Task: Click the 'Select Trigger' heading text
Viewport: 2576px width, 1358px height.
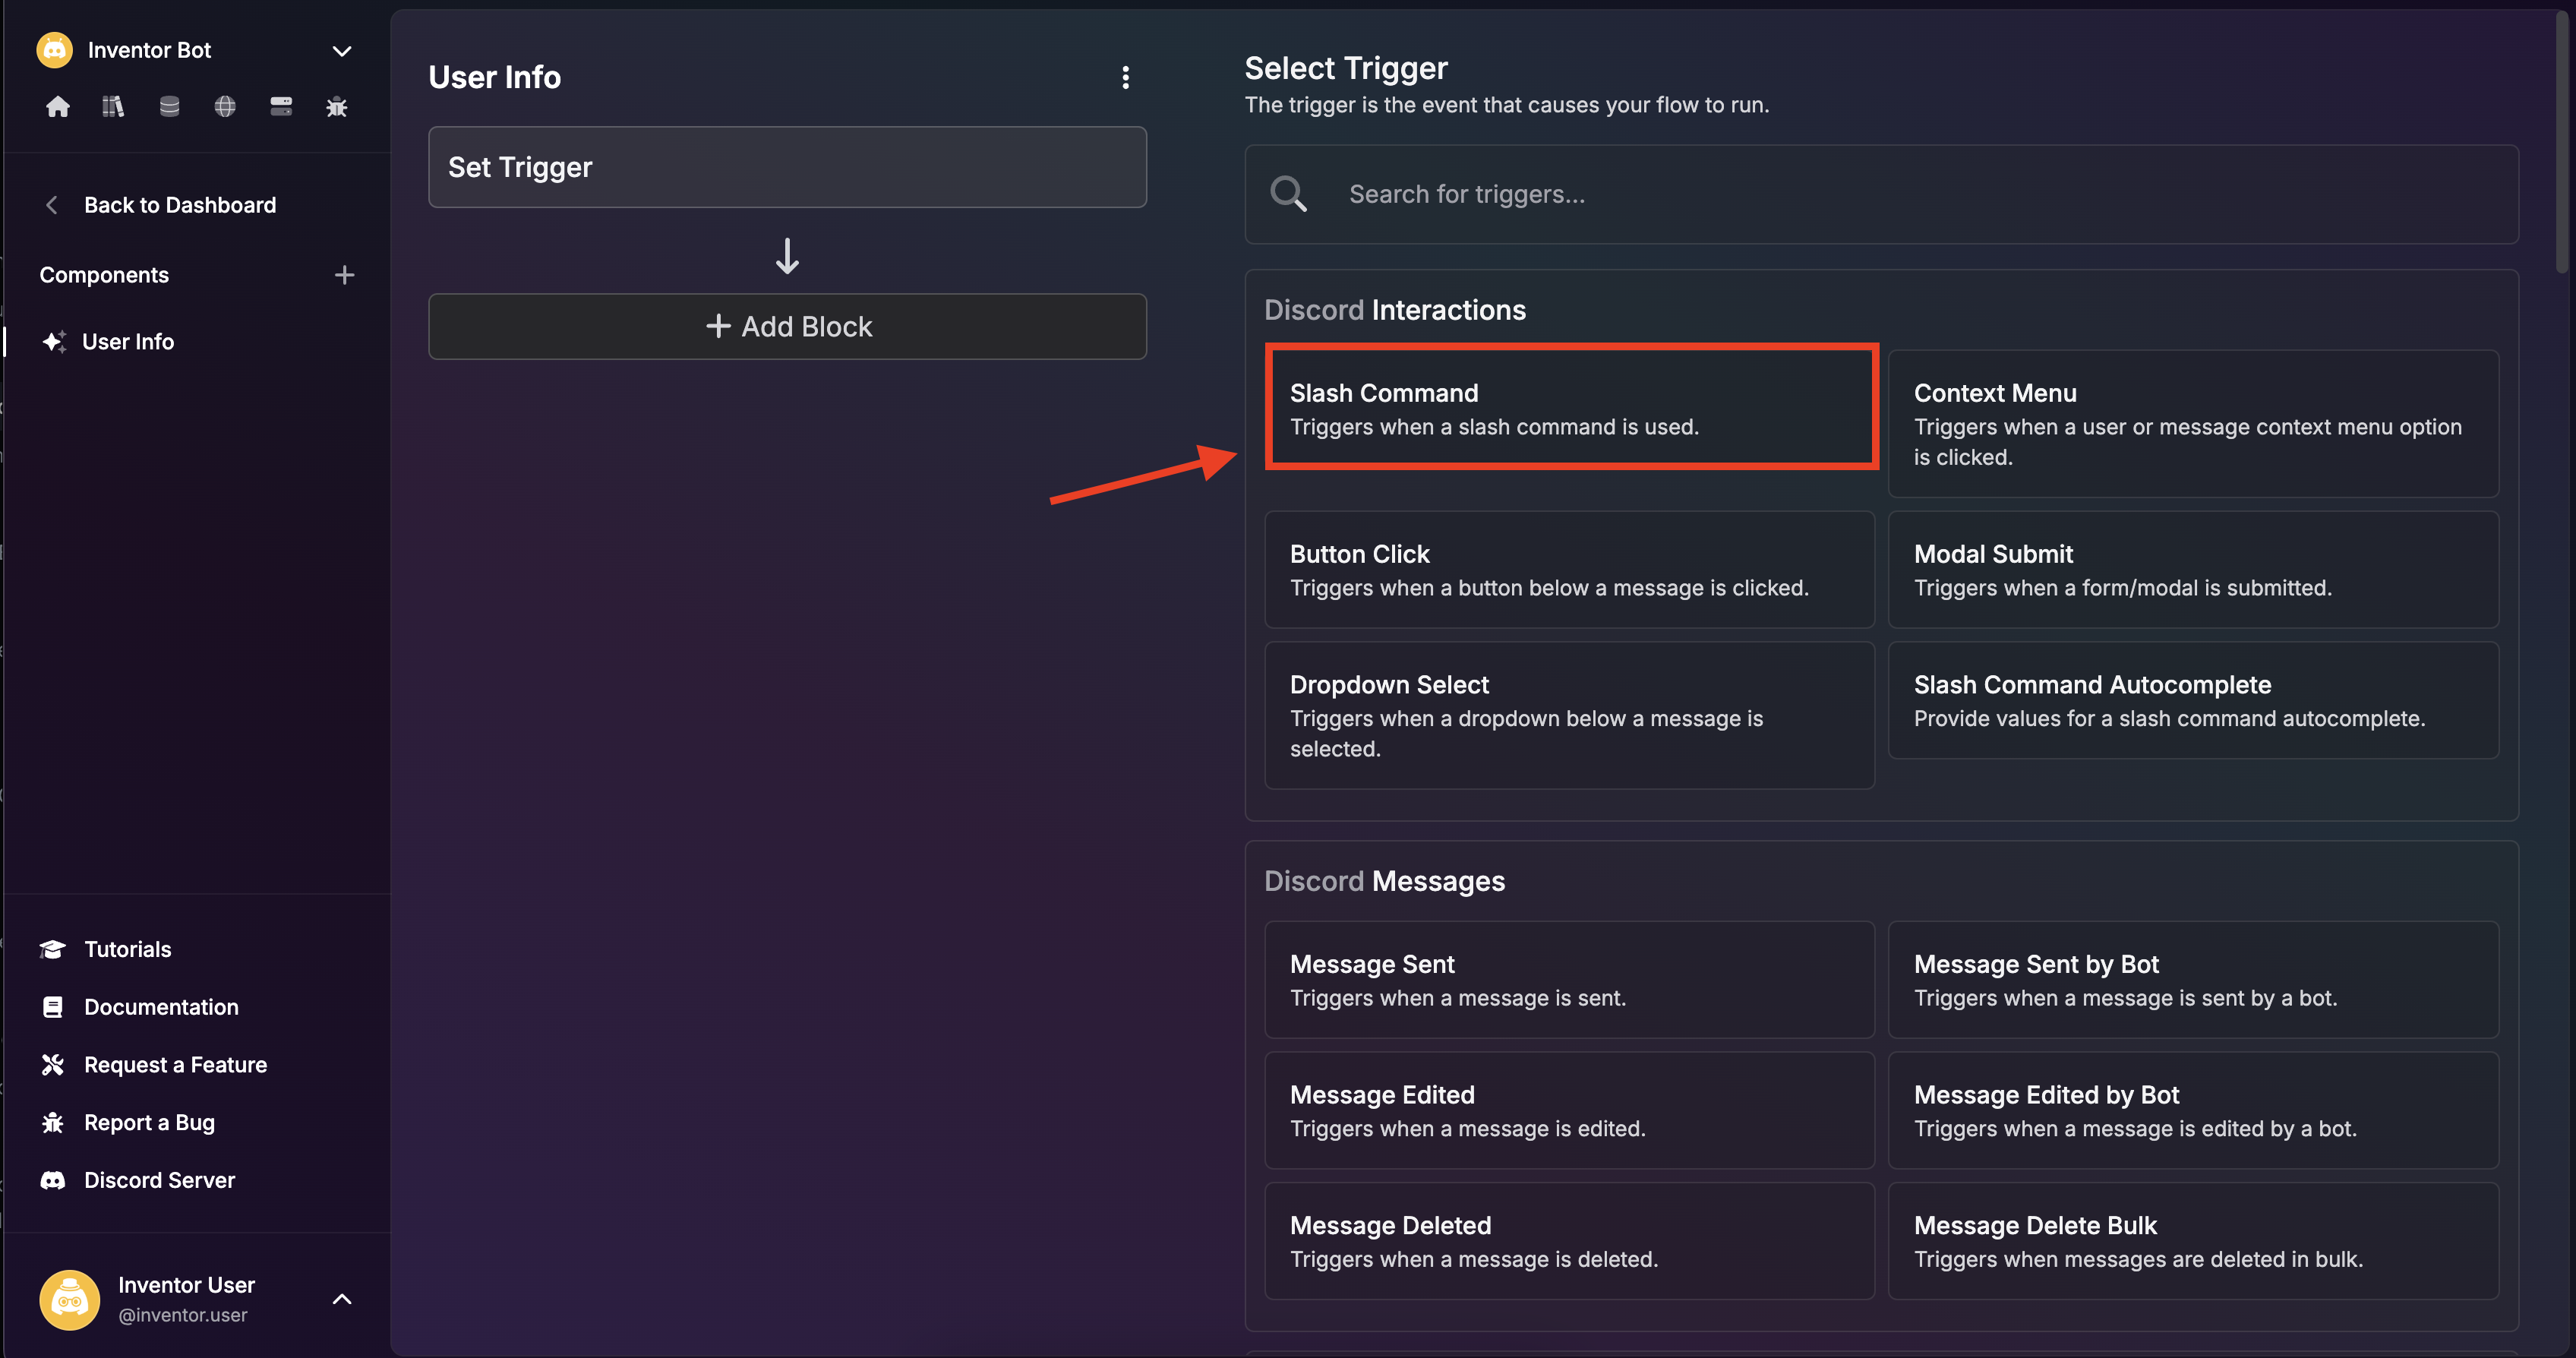Action: tap(1346, 68)
